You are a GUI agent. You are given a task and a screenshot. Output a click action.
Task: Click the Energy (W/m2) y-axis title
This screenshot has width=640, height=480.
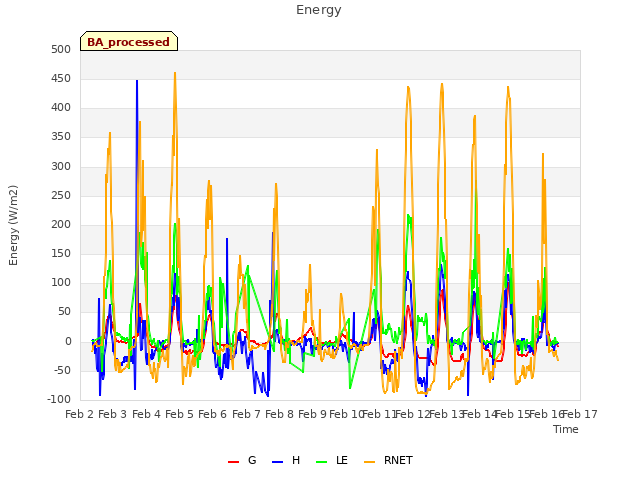(13, 225)
